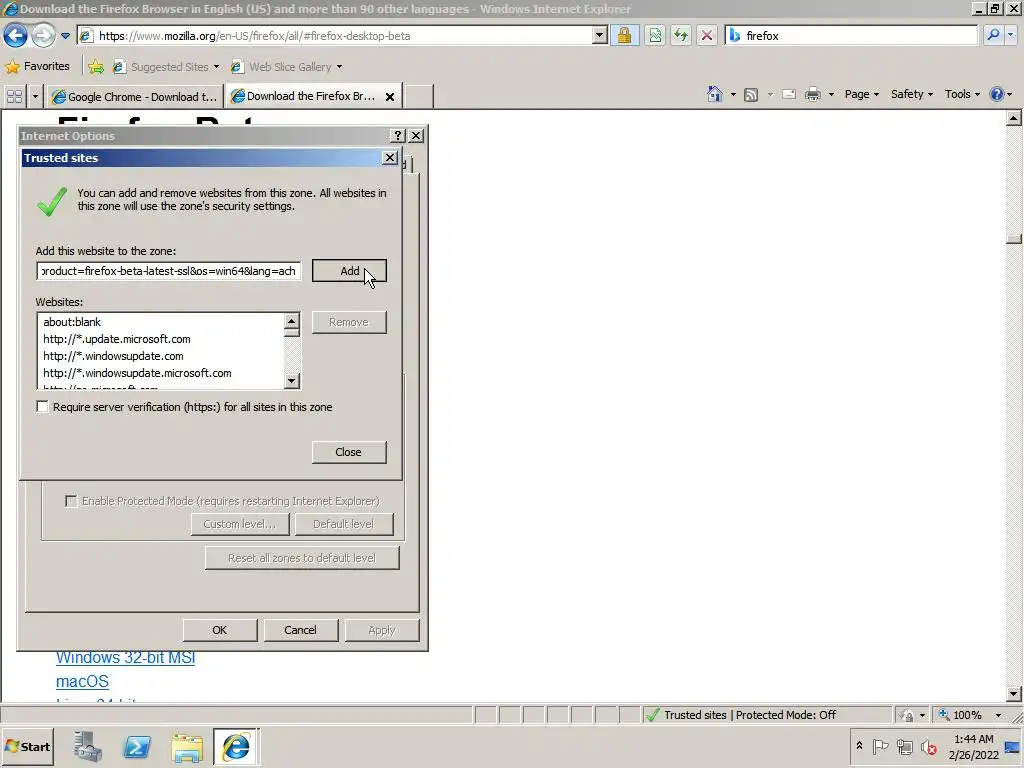The width and height of the screenshot is (1024, 768).
Task: Select about:blank in Websites list
Action: tap(72, 322)
